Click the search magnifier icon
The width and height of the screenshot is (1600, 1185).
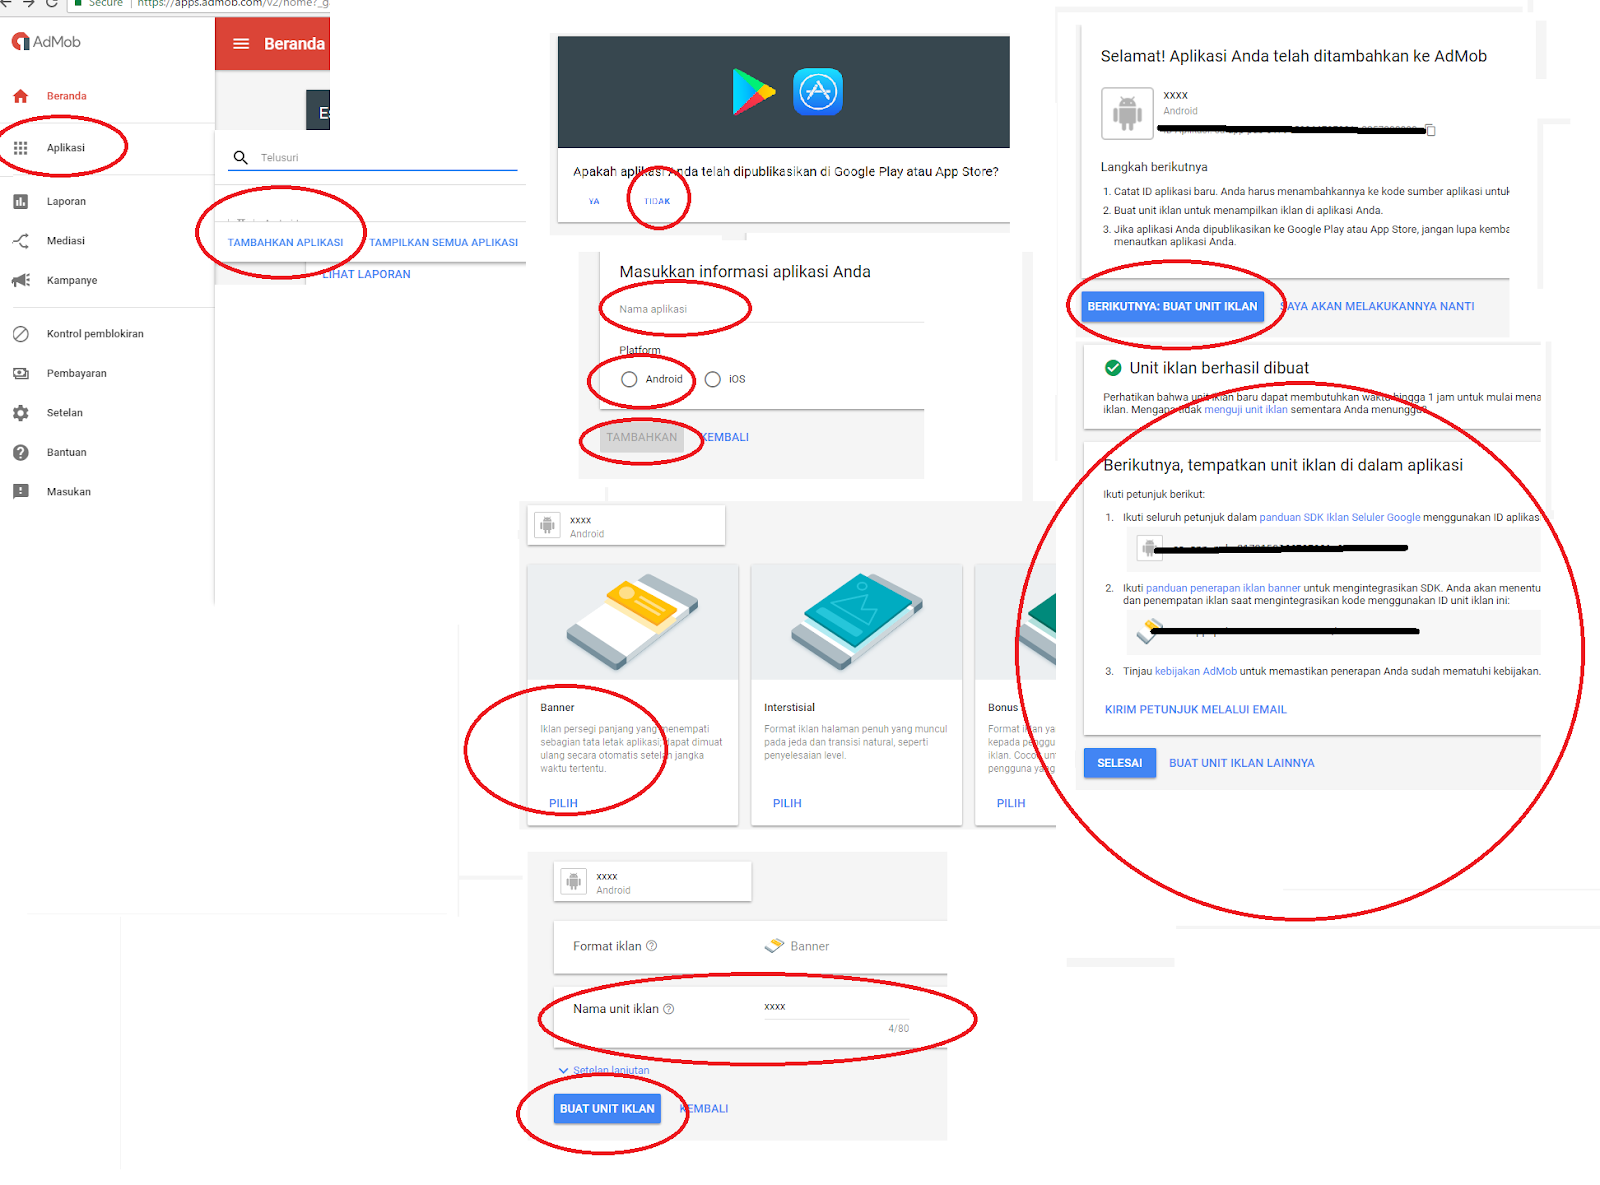click(240, 157)
